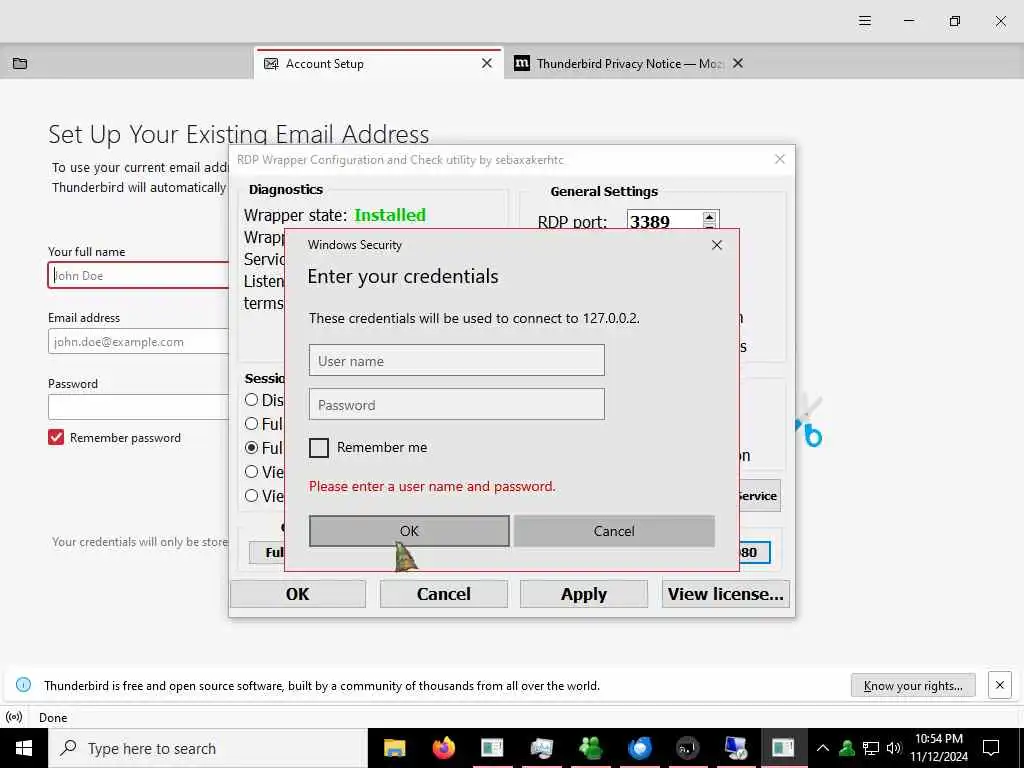This screenshot has width=1024, height=768.
Task: Open the Thunderbird hamburger application menu
Action: [865, 21]
